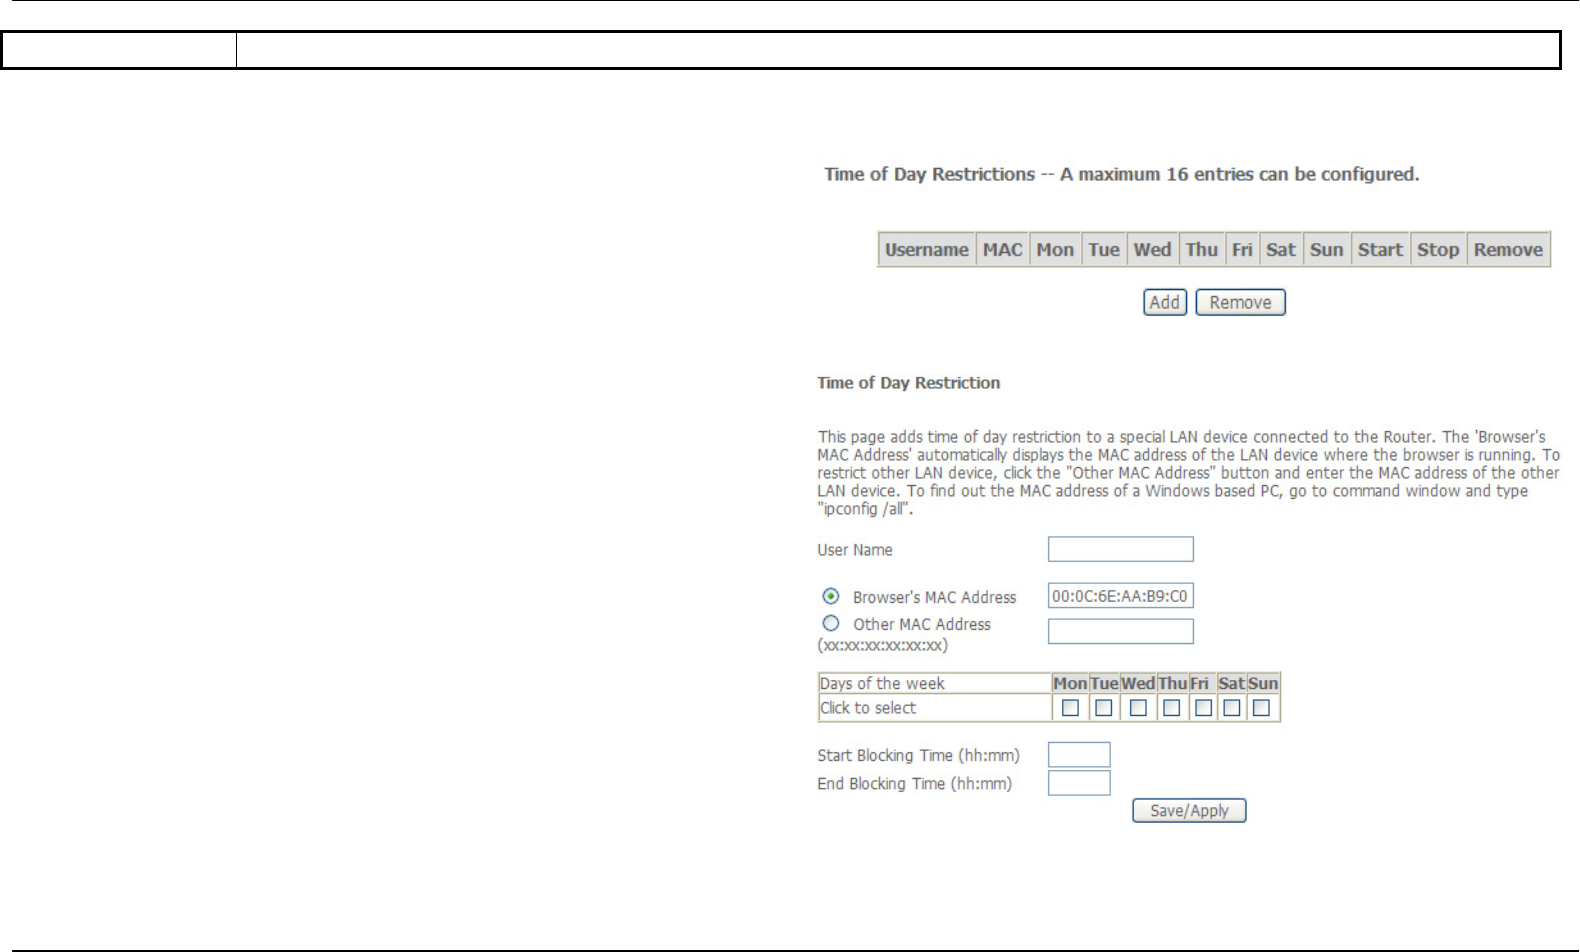This screenshot has width=1580, height=952.
Task: Click the Add button
Action: coord(1164,302)
